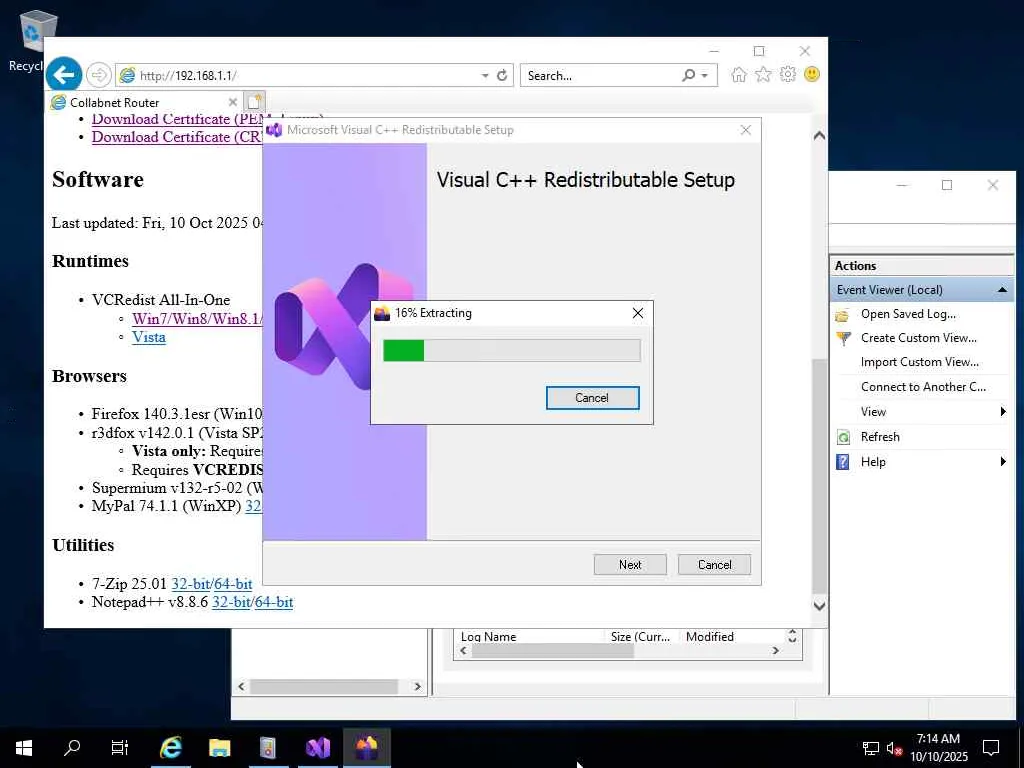Click the log list horizontal scrollbar

552,650
